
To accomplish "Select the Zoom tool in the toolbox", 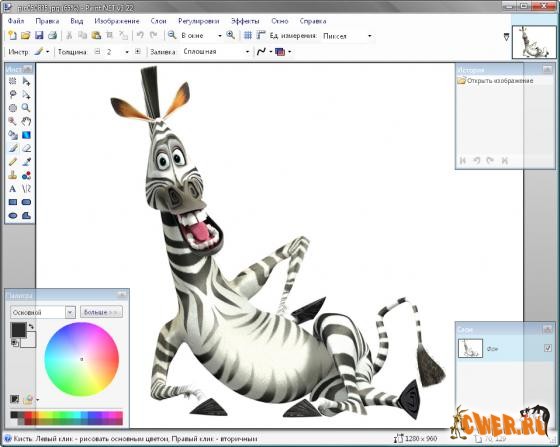I will (x=26, y=108).
